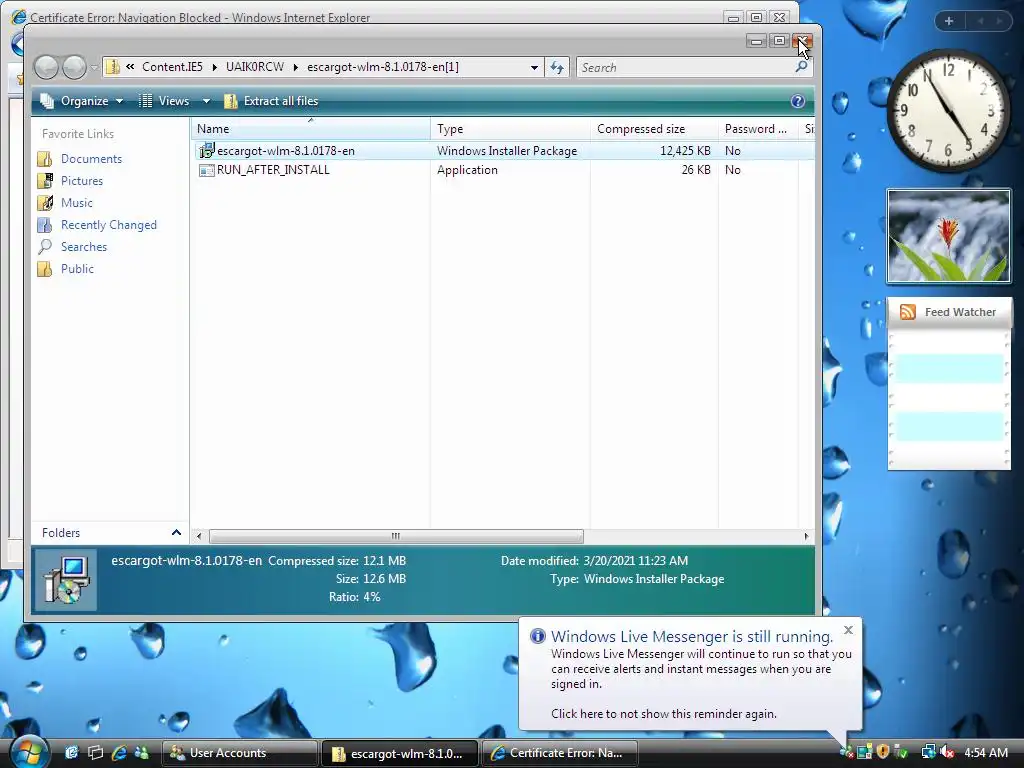Click Extract all files
Image resolution: width=1024 pixels, height=768 pixels.
tap(271, 101)
